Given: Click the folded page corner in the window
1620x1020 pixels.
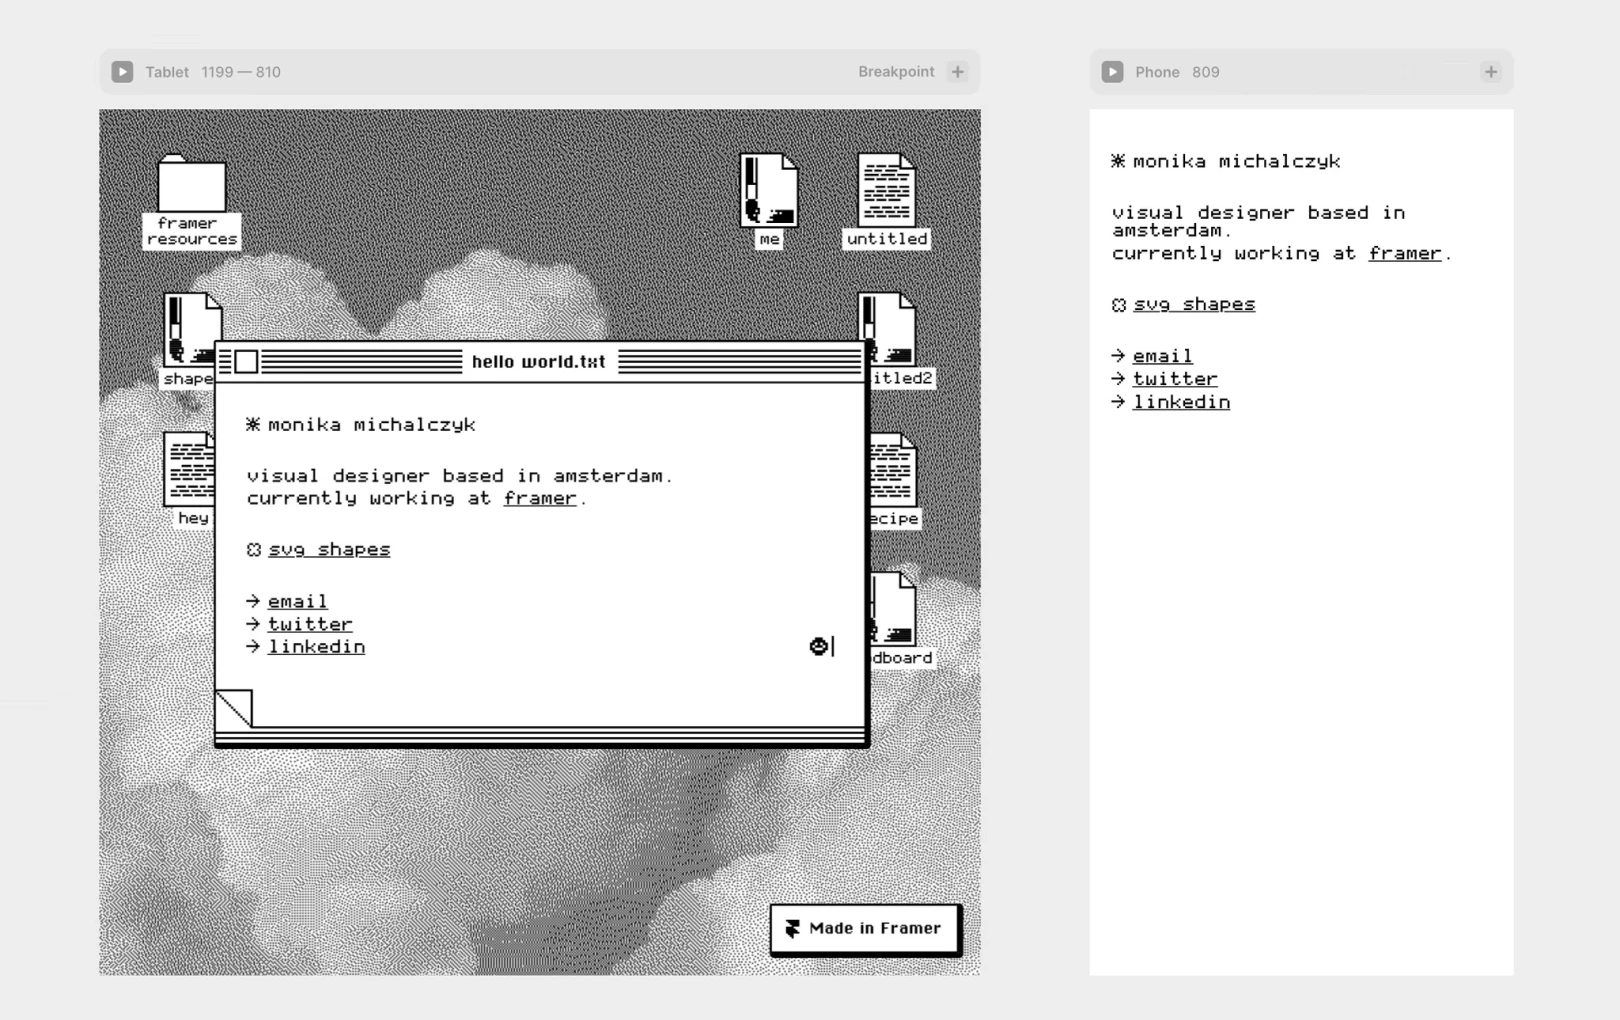Looking at the screenshot, I should click(234, 708).
